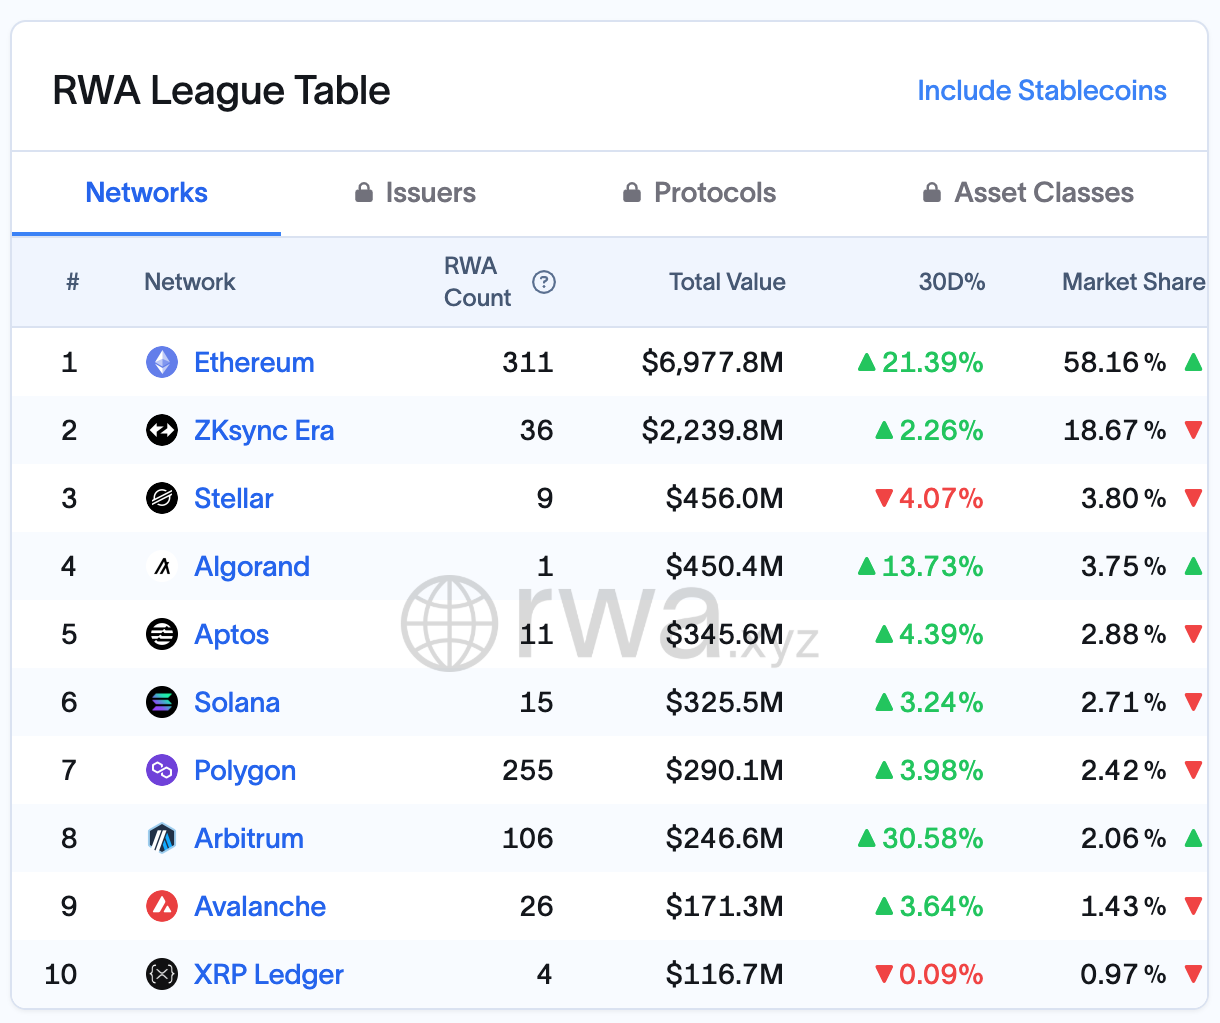Click the $456.0M total value cell

click(x=725, y=498)
